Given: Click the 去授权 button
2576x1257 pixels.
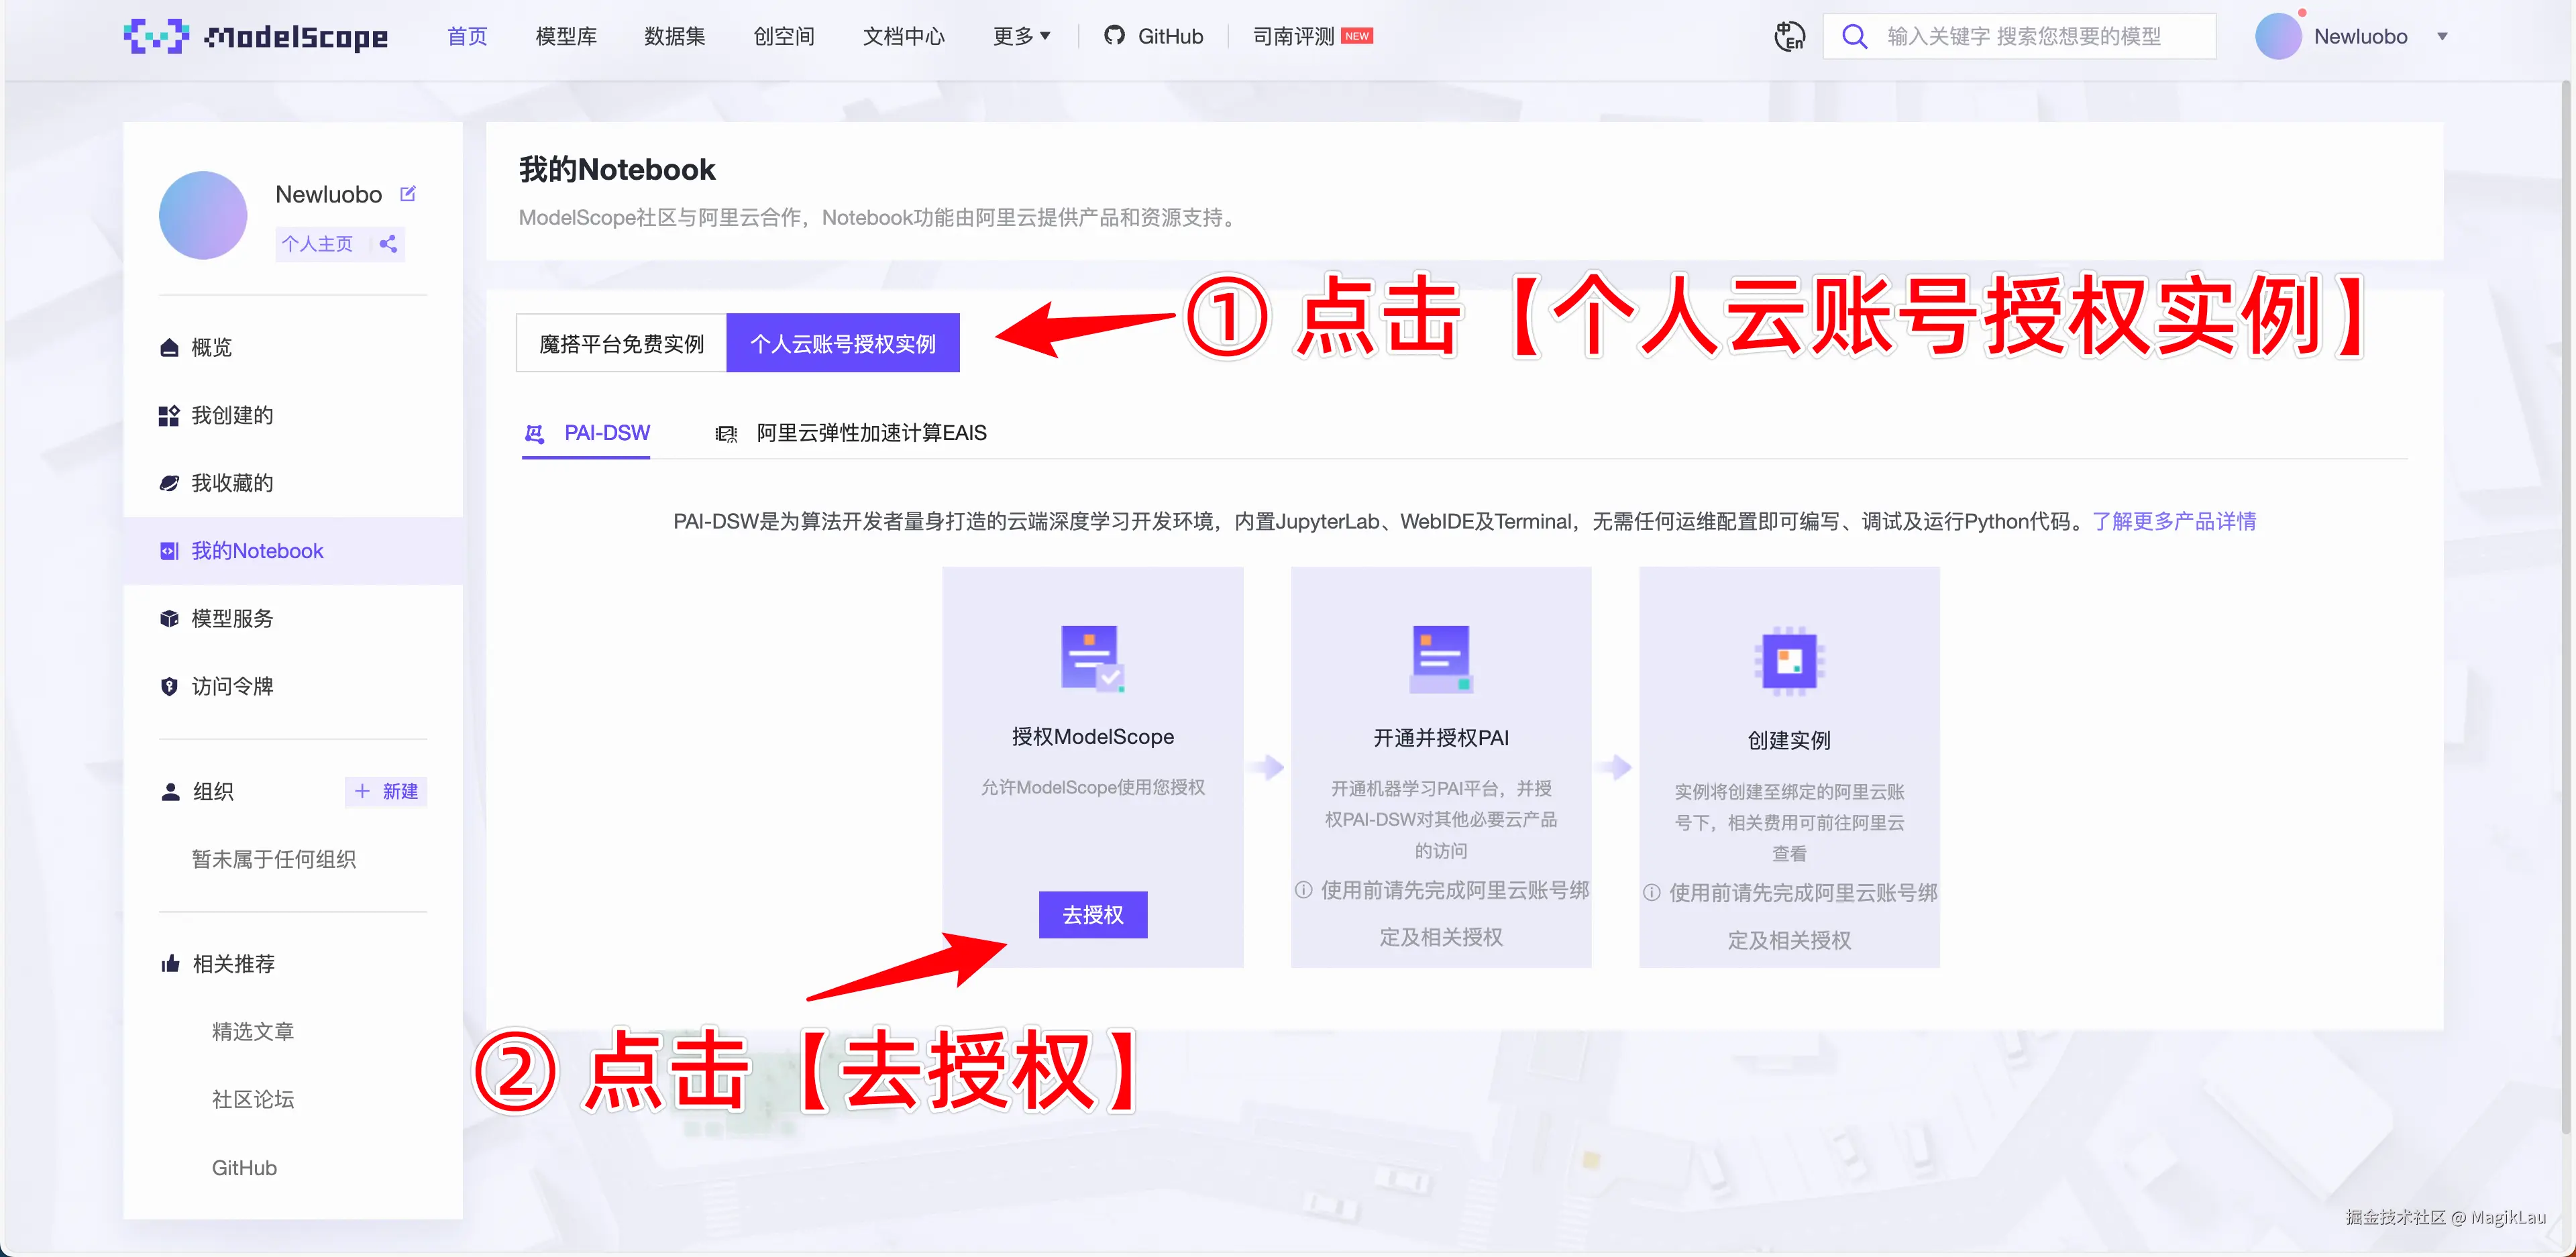Looking at the screenshot, I should pos(1092,914).
